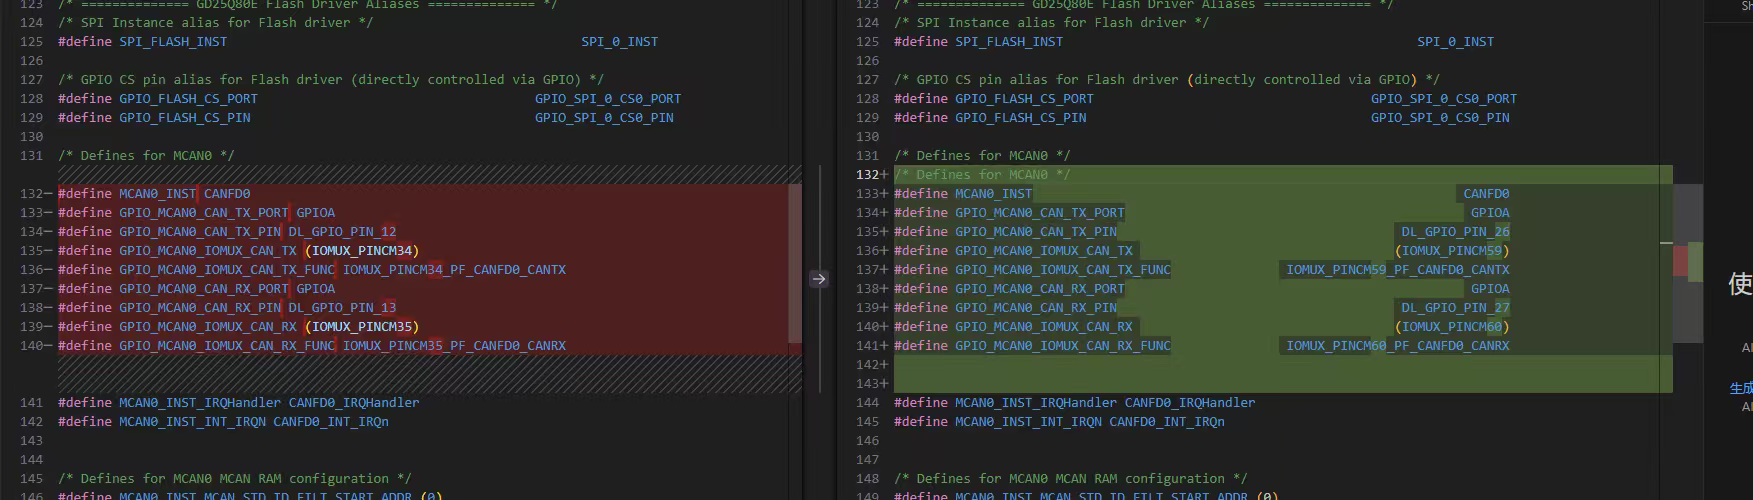Click DL_GPIO_PIN_27 on added line 139
The image size is (1753, 500).
[x=1455, y=307]
